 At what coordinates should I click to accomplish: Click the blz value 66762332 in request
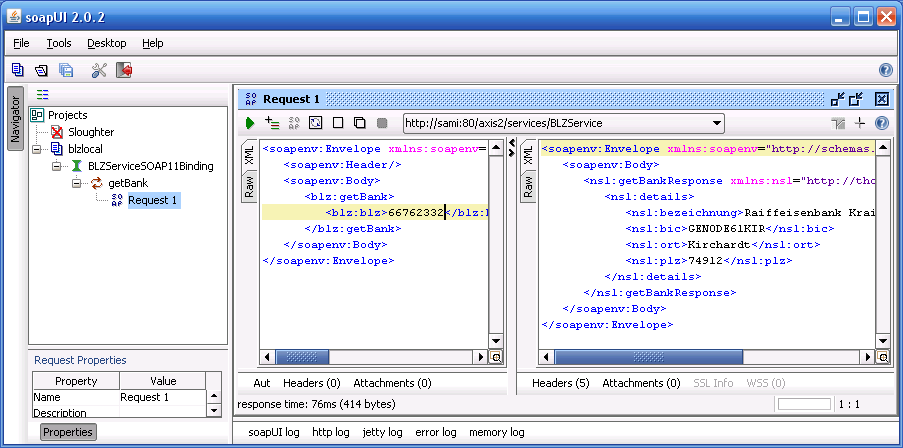(x=416, y=212)
